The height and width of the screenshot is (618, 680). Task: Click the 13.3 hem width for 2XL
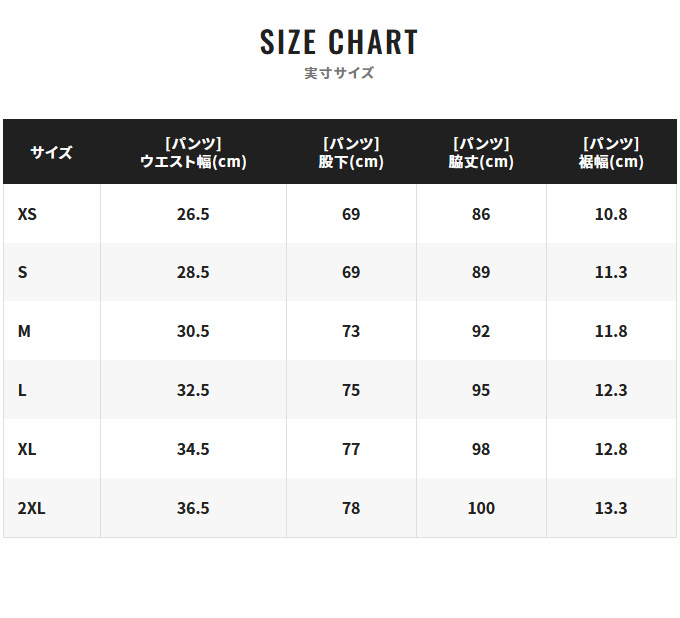(611, 508)
